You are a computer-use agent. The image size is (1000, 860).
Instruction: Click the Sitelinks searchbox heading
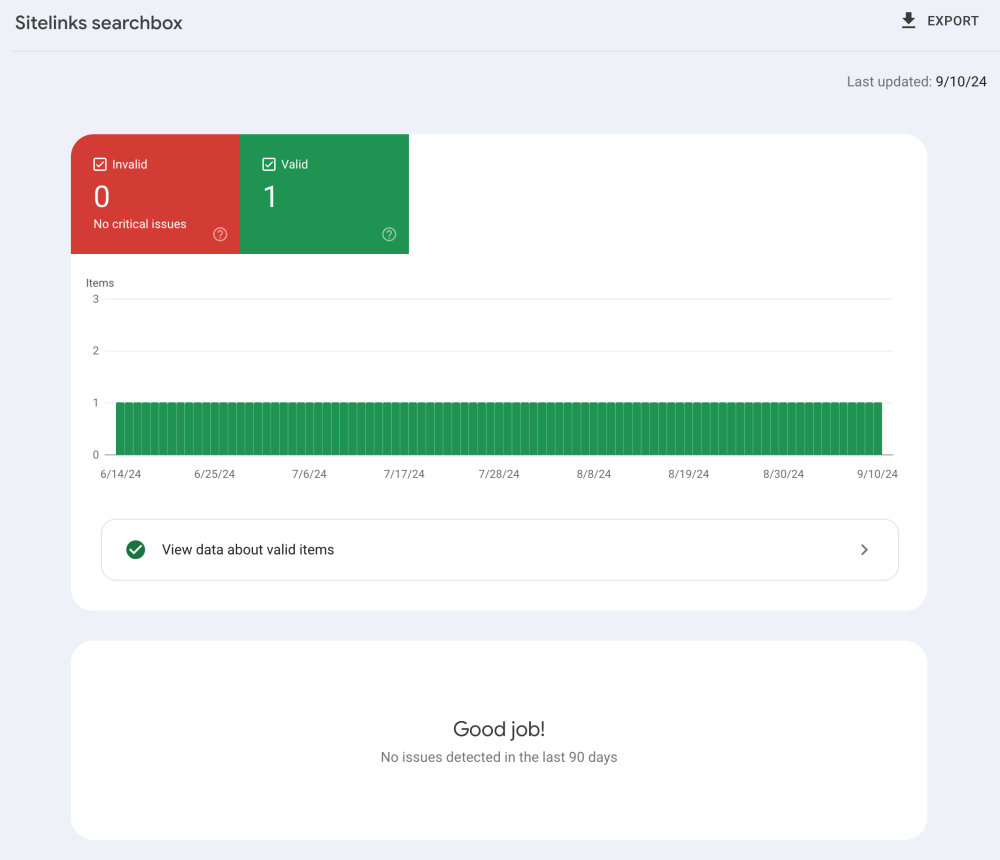(x=99, y=23)
